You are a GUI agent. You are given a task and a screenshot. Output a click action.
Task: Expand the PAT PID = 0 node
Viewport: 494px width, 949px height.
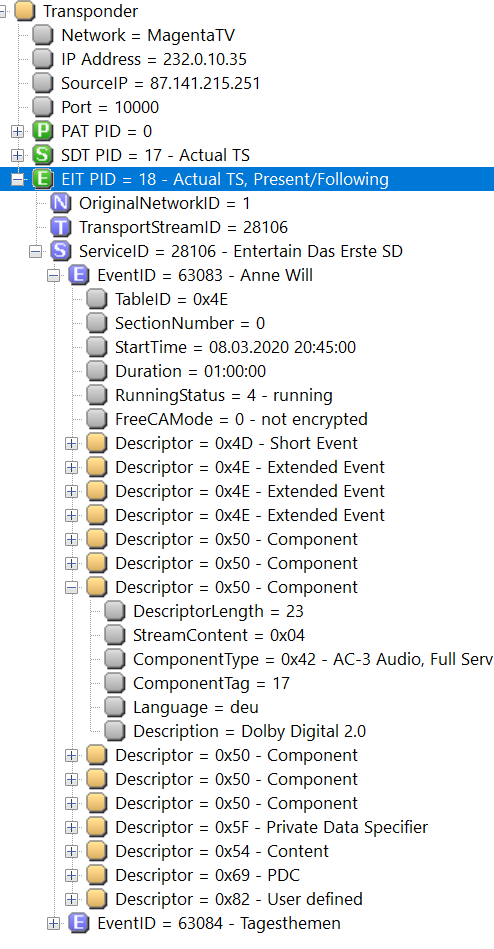[18, 131]
